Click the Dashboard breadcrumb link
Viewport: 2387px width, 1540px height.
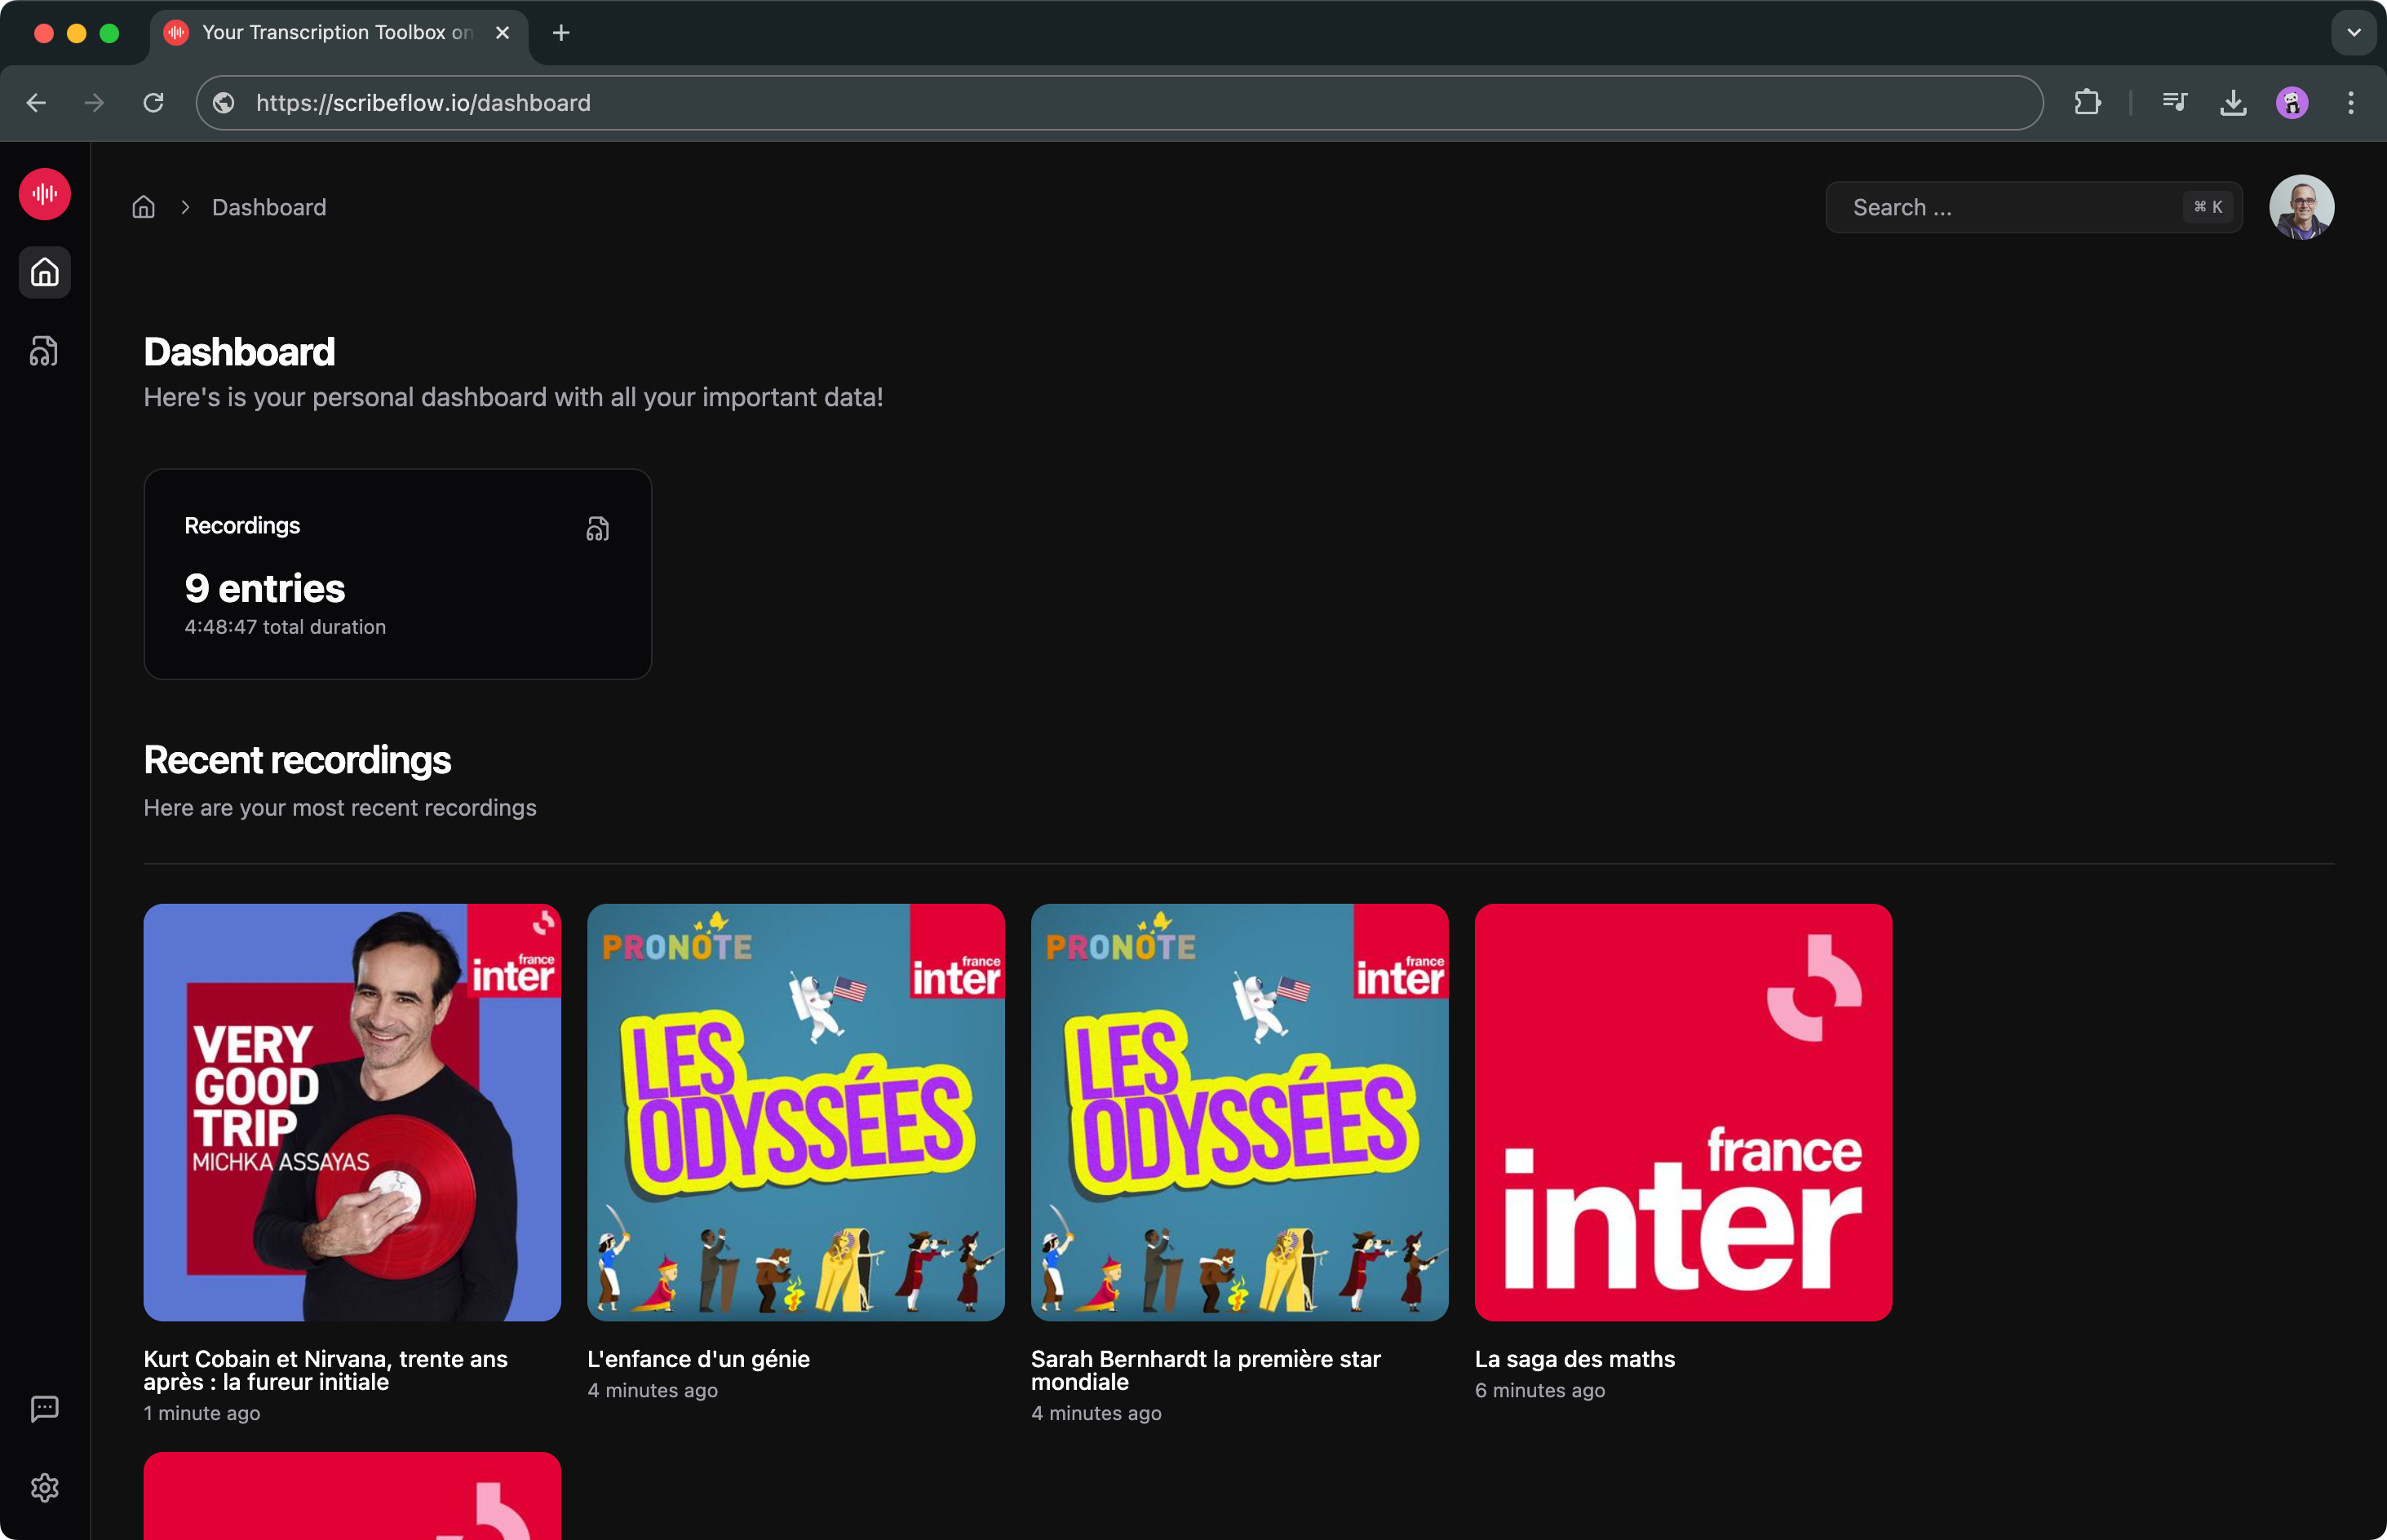pos(269,207)
